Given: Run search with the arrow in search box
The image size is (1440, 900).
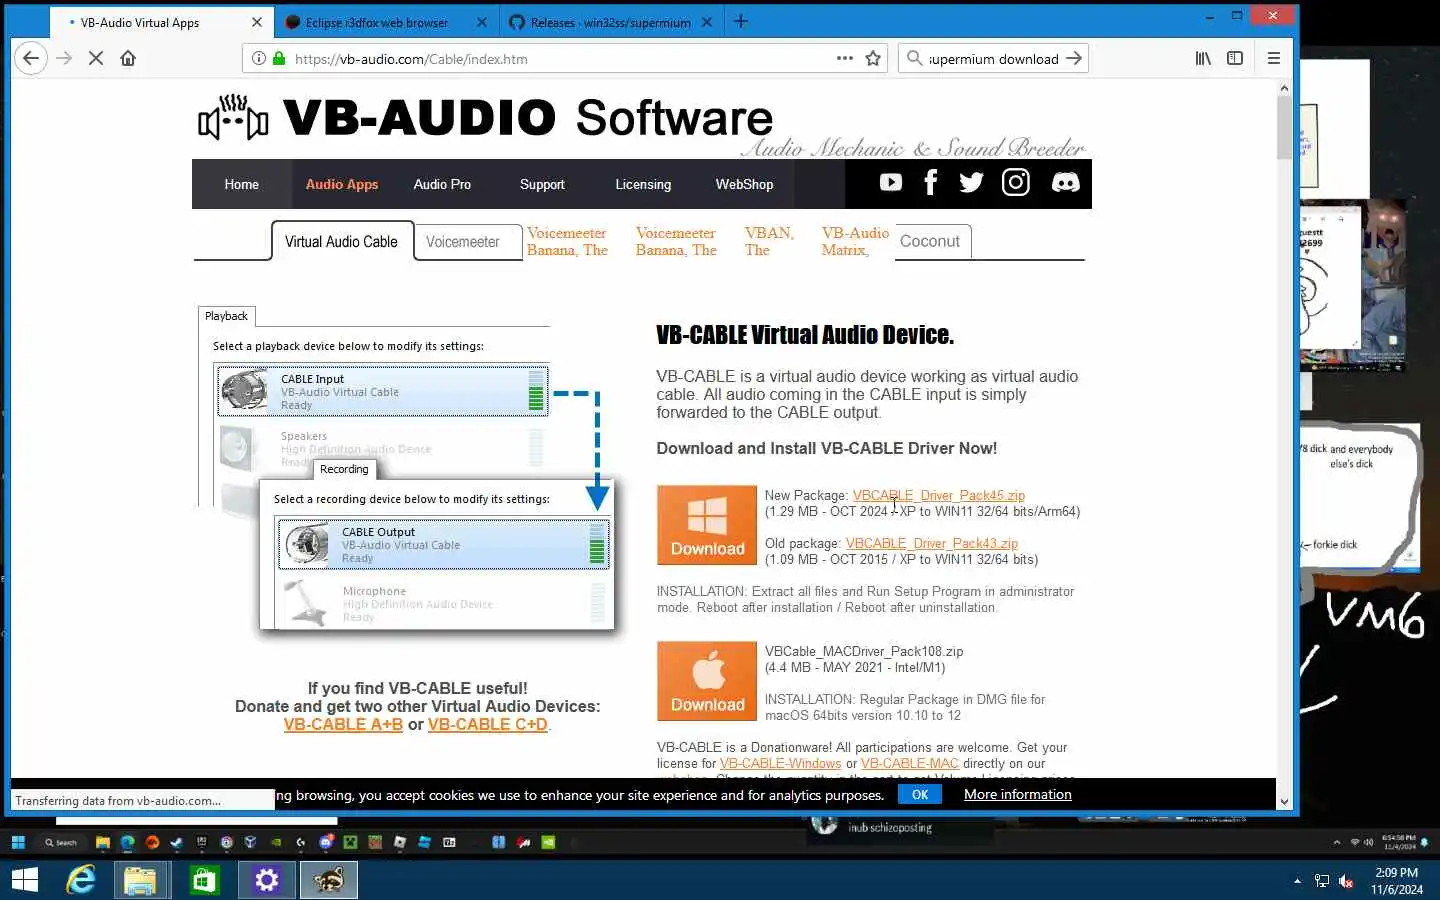Looking at the screenshot, I should point(1074,58).
